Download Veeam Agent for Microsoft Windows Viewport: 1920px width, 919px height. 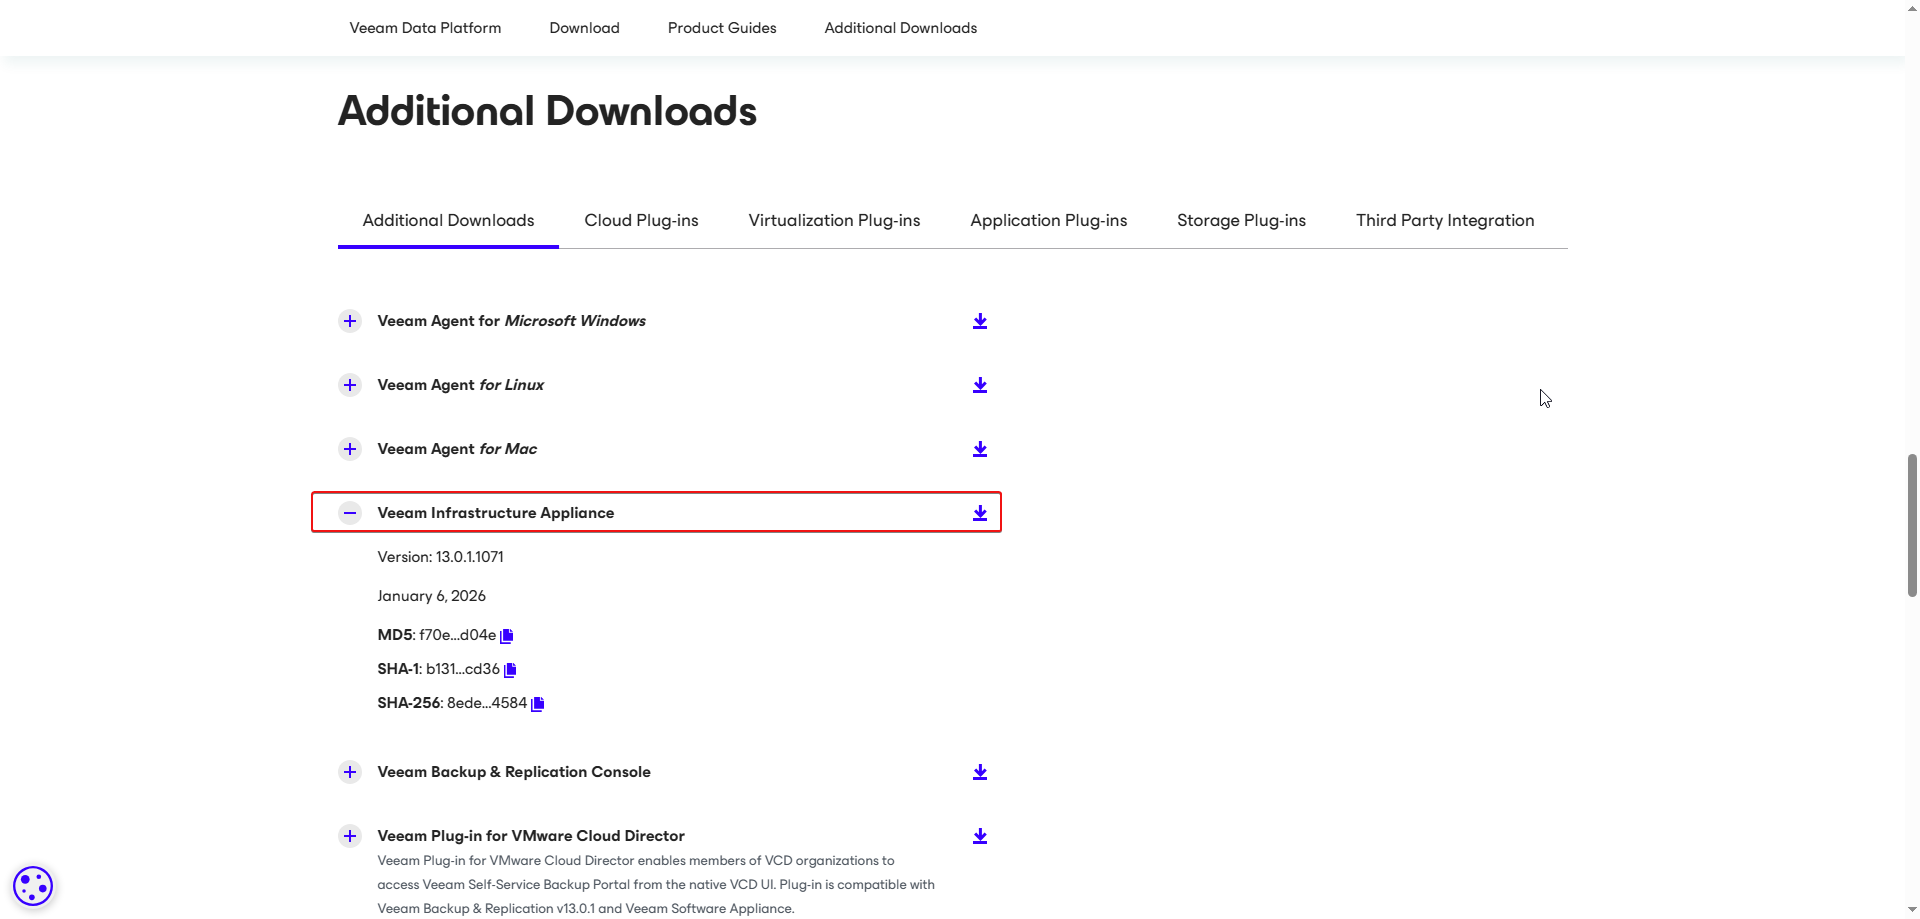pyautogui.click(x=980, y=321)
